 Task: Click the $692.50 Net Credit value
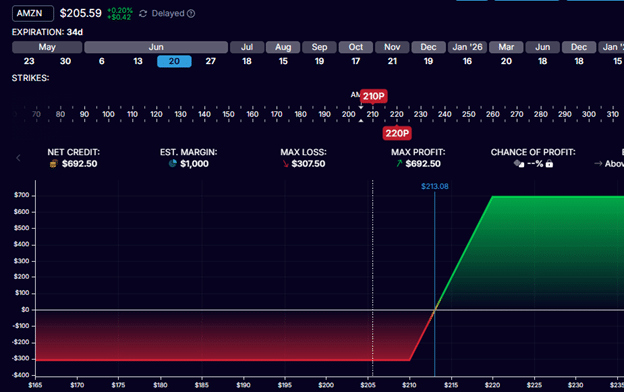click(x=79, y=164)
